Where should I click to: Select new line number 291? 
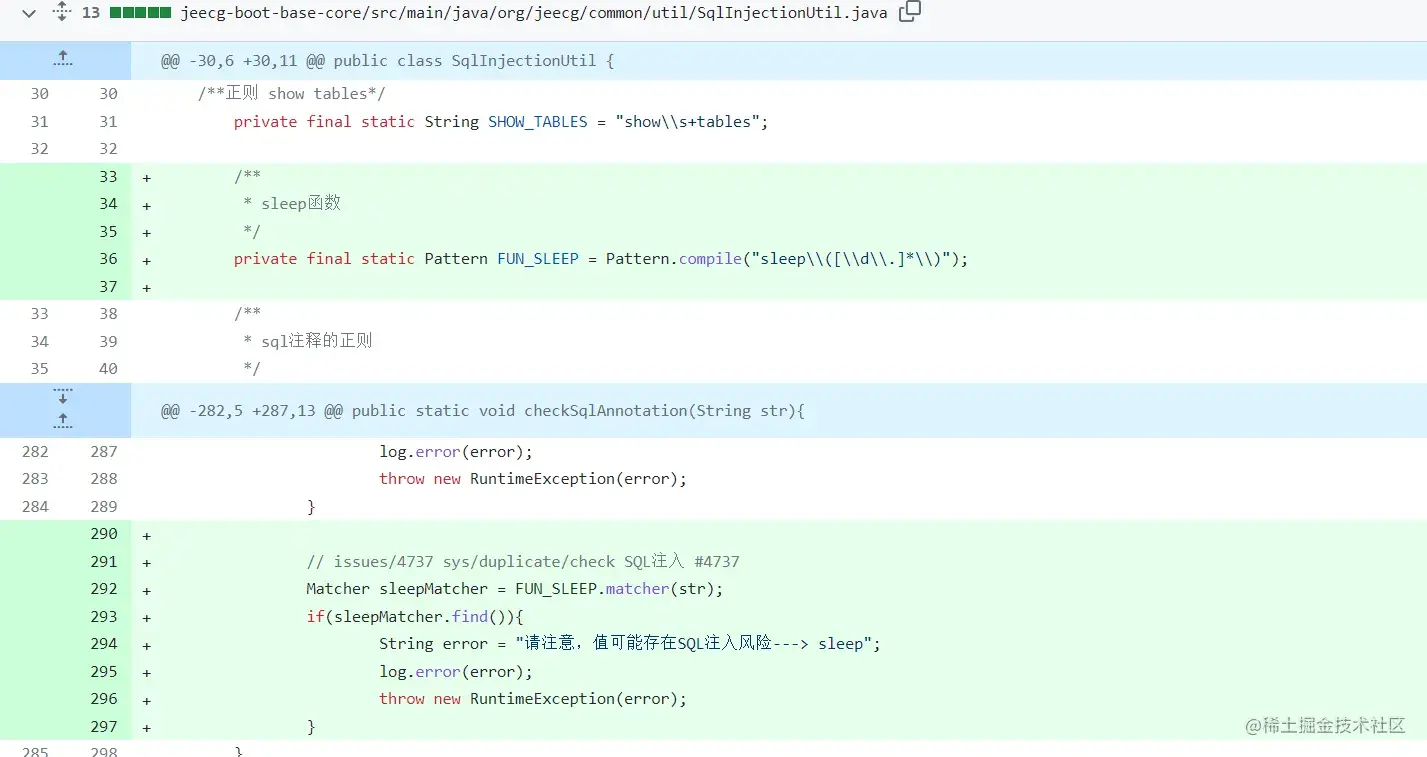(x=104, y=562)
